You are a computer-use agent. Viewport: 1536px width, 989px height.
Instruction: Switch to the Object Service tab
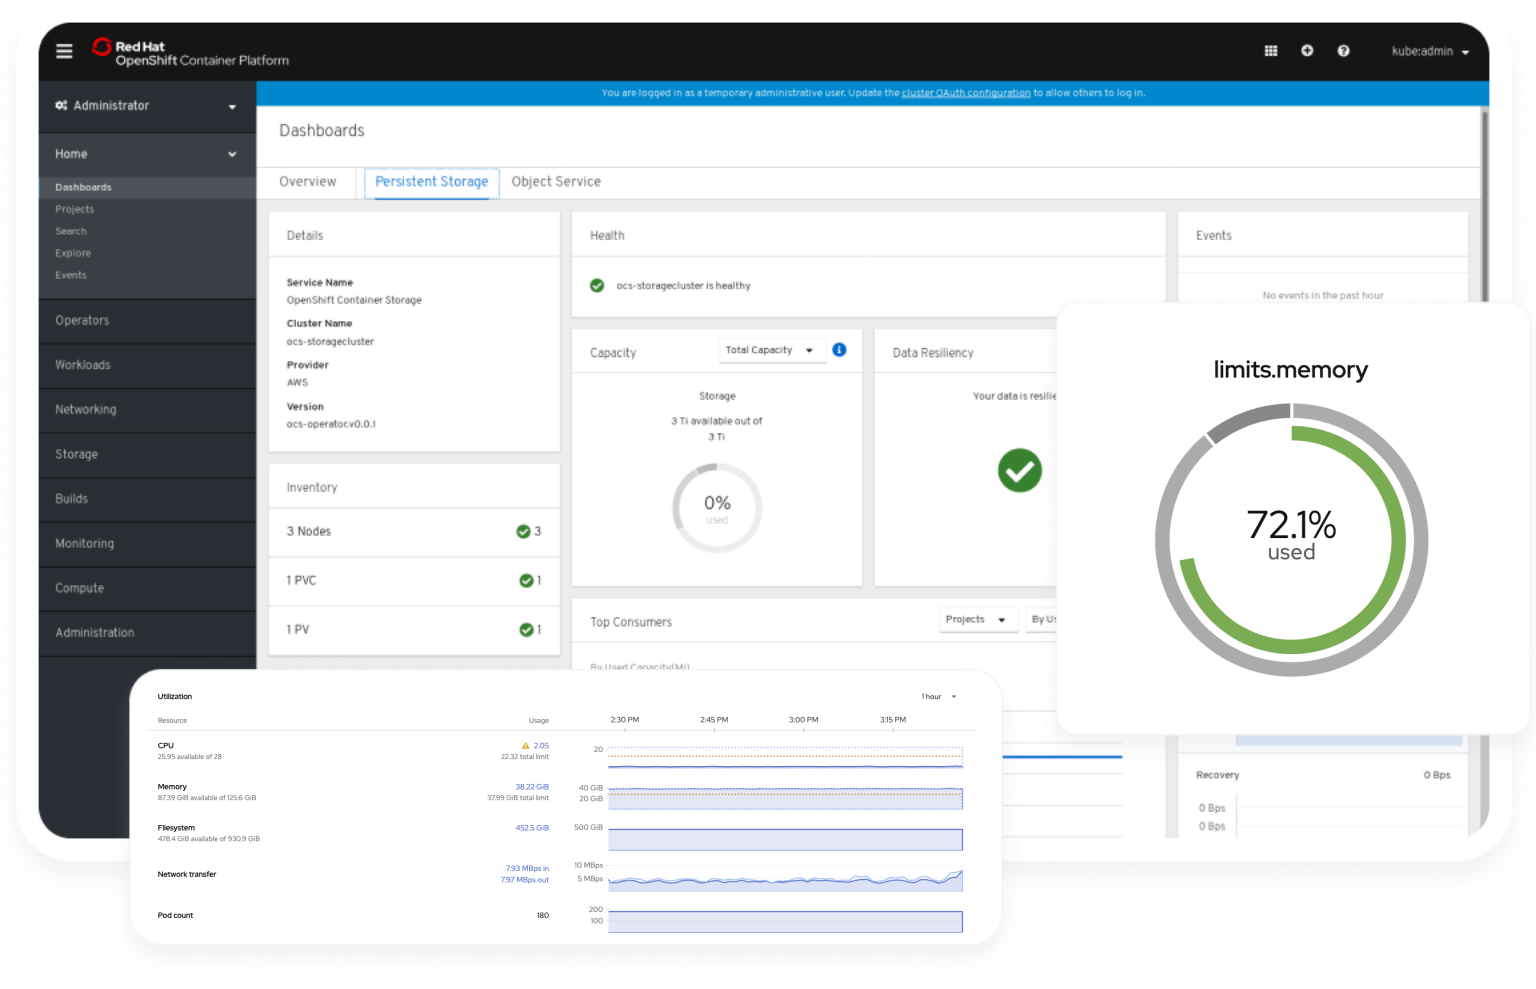[556, 182]
